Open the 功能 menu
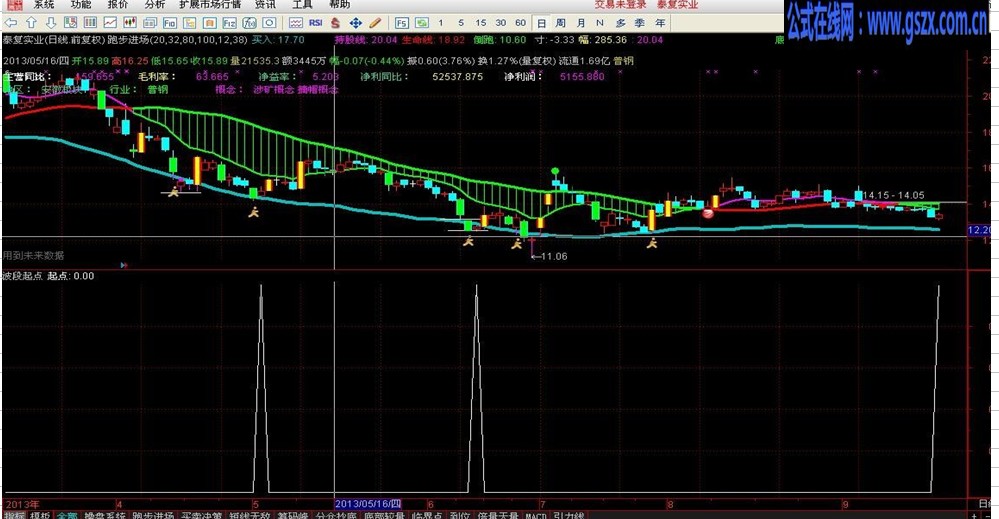Image resolution: width=999 pixels, height=519 pixels. [x=81, y=4]
